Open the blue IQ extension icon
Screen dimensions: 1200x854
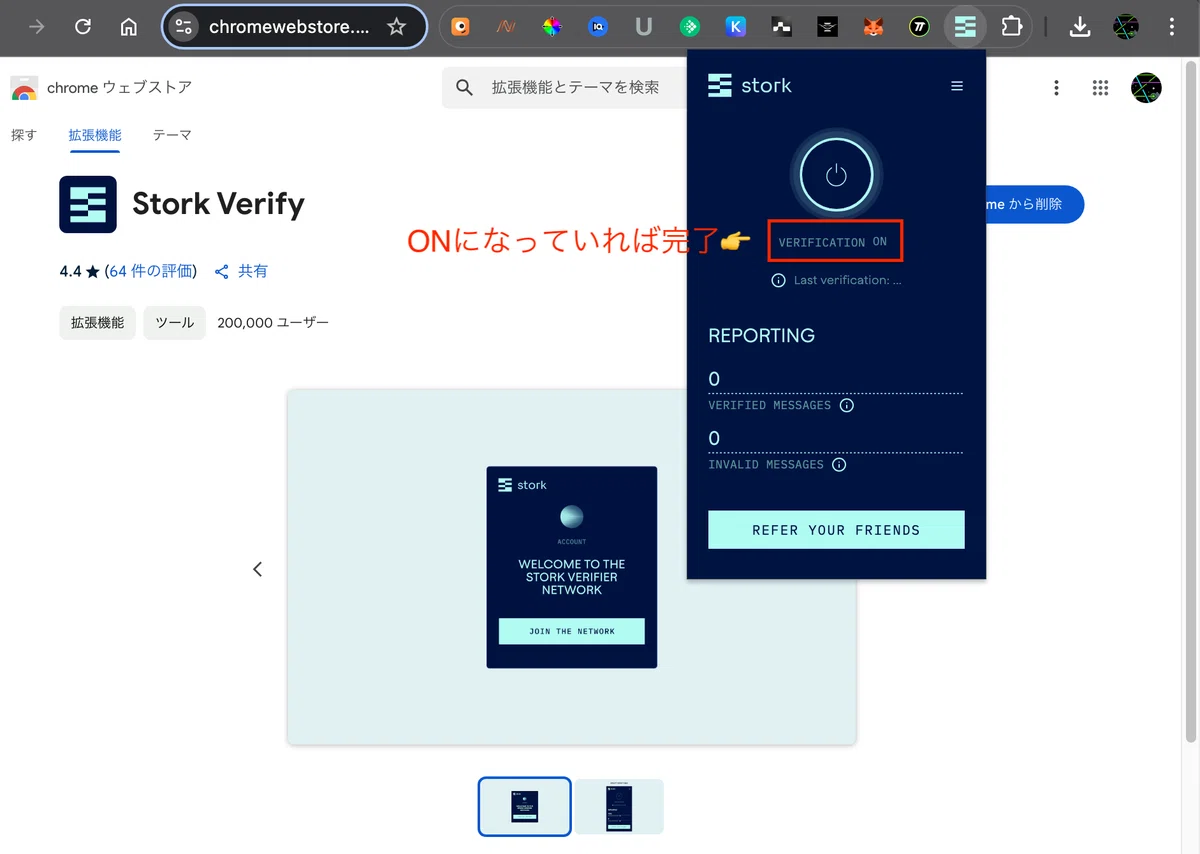[x=598, y=27]
